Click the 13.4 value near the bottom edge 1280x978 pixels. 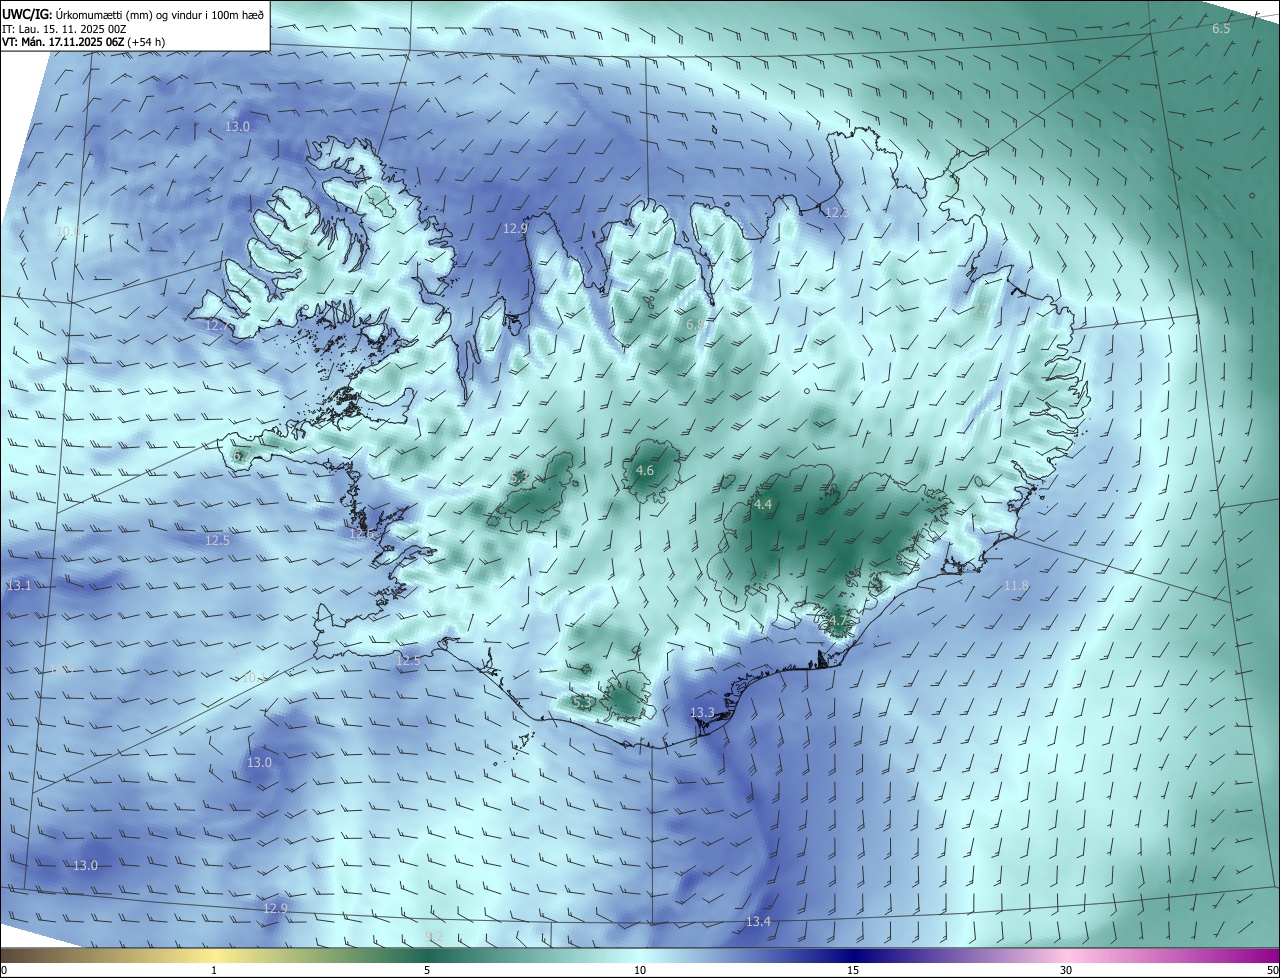pyautogui.click(x=758, y=921)
